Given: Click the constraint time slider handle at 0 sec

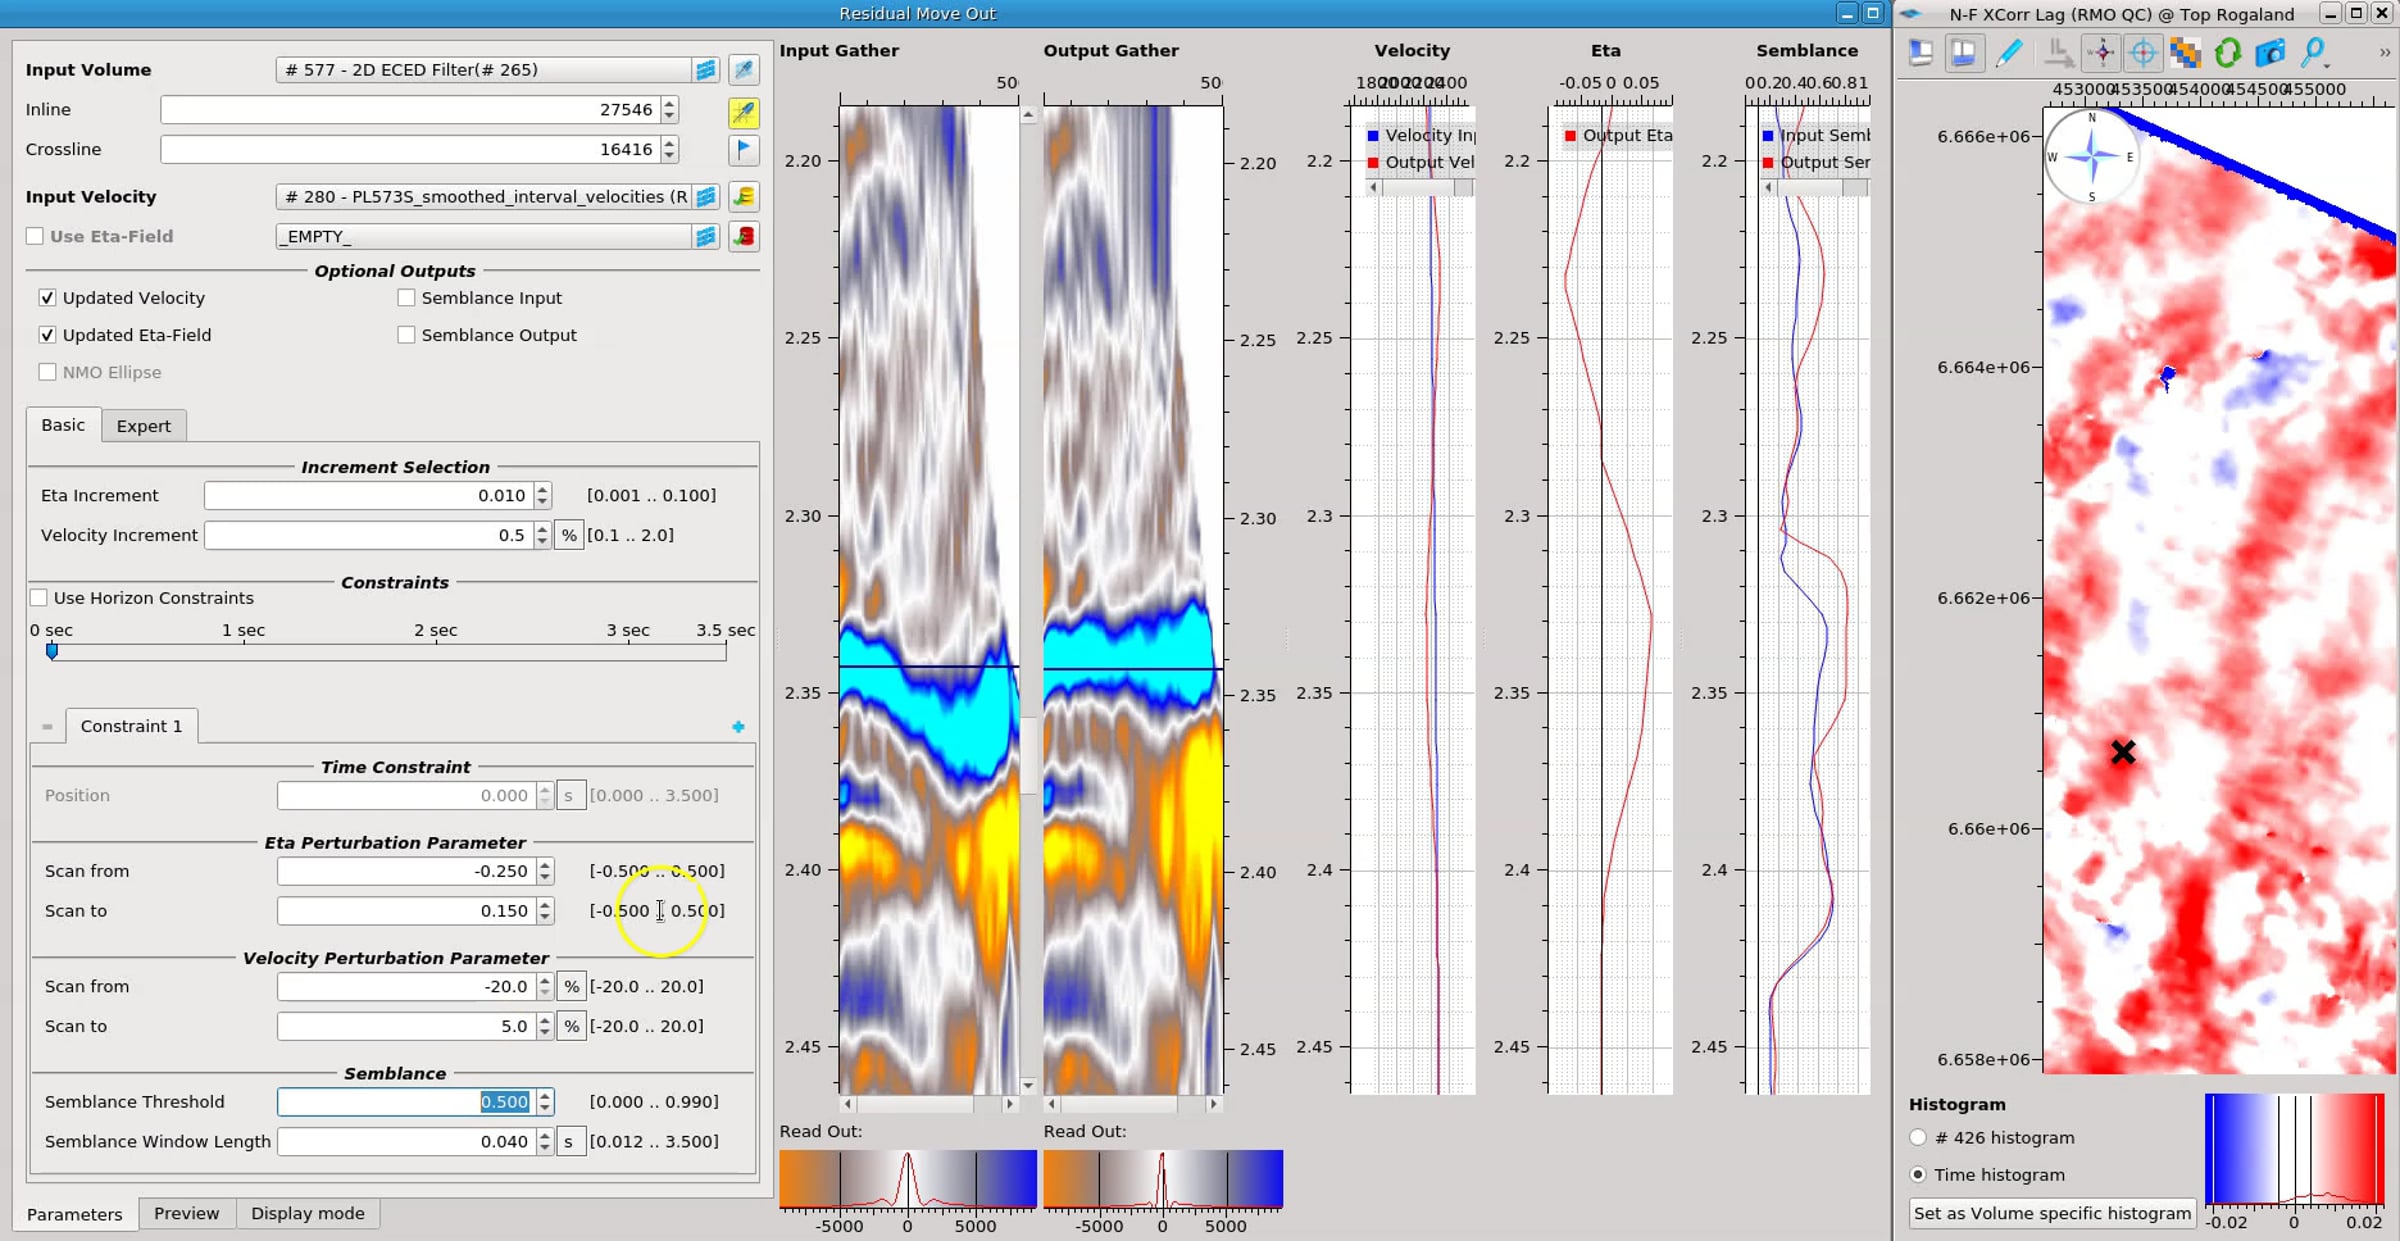Looking at the screenshot, I should click(x=52, y=652).
